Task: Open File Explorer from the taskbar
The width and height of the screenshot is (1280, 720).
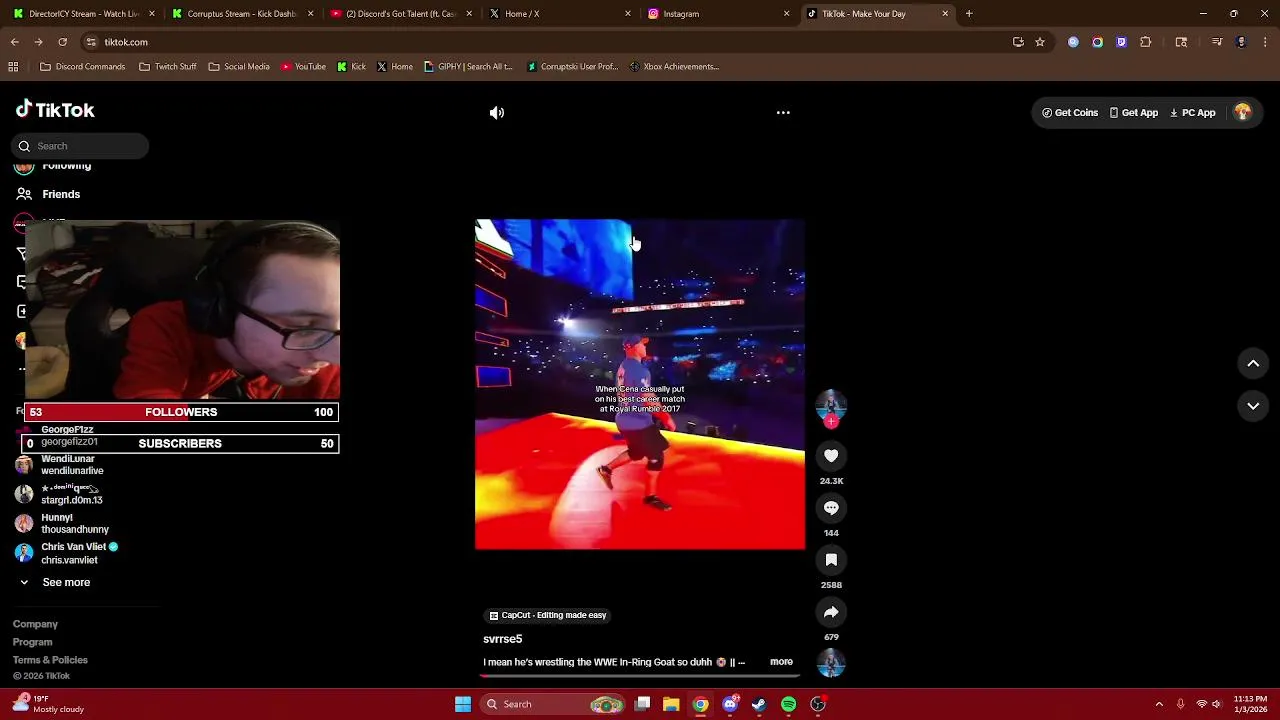Action: [x=671, y=704]
